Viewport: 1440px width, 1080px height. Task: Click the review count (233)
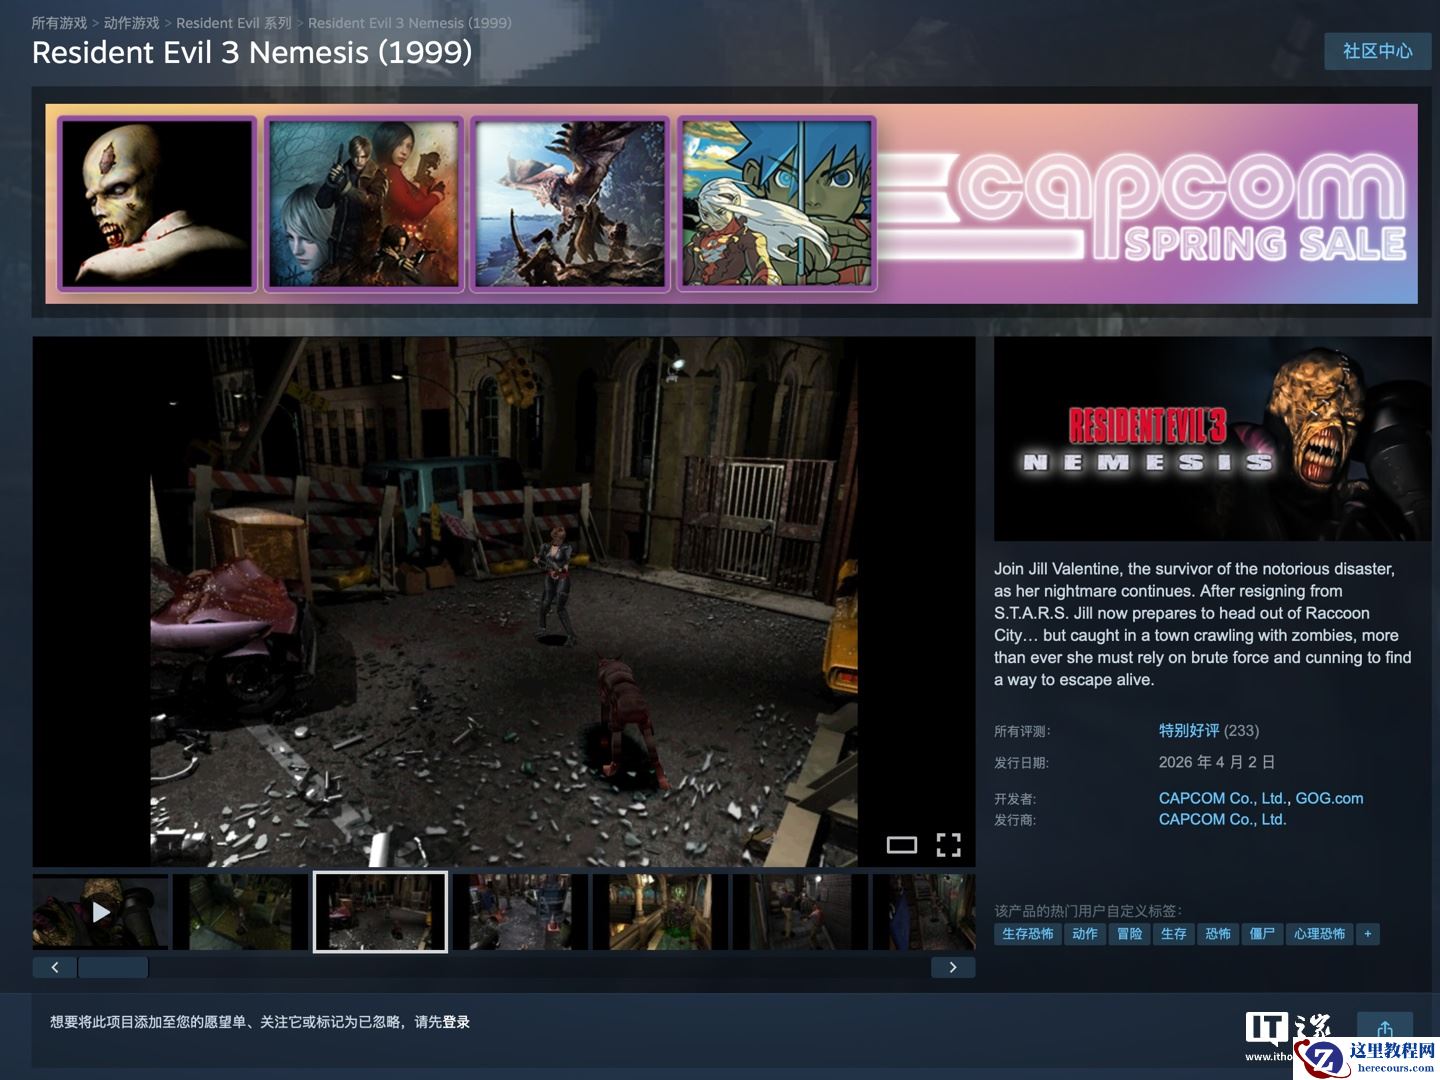click(1242, 731)
